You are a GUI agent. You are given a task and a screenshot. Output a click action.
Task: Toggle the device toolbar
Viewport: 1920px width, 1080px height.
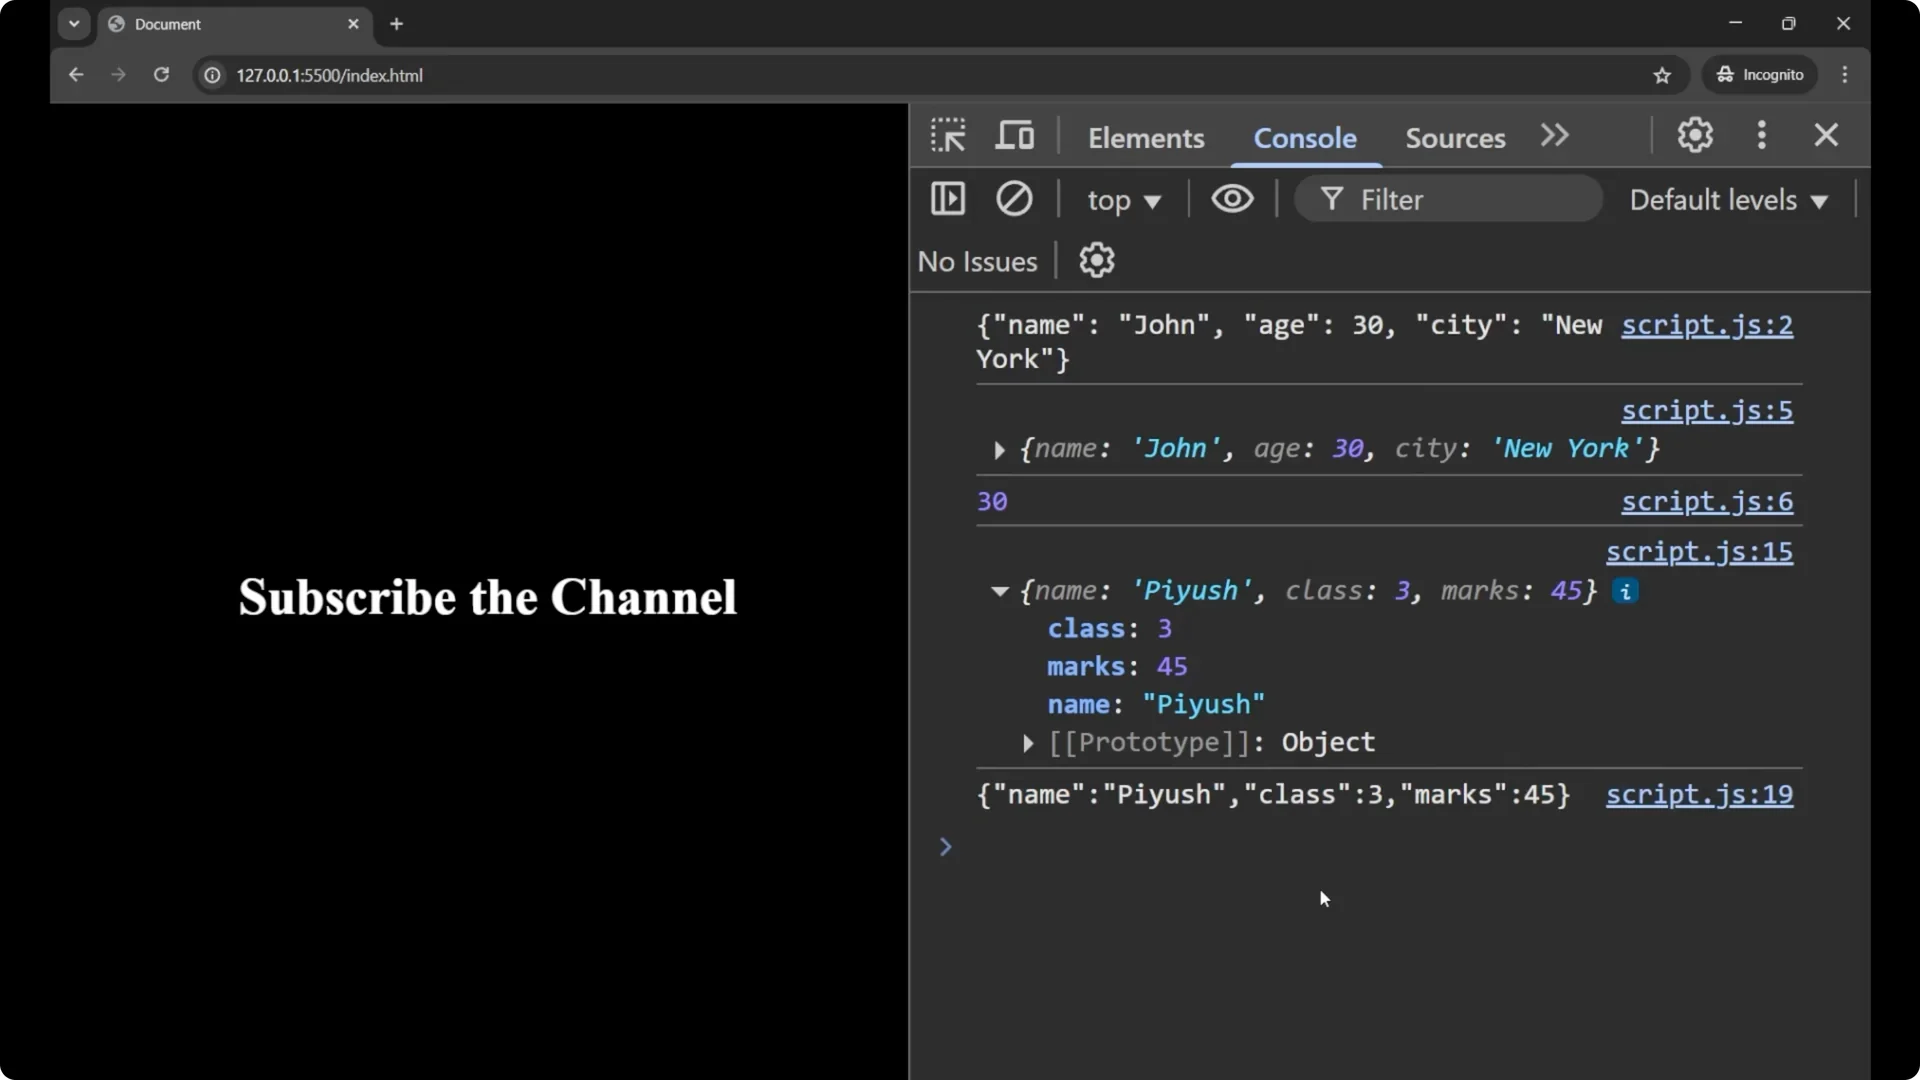[1015, 134]
